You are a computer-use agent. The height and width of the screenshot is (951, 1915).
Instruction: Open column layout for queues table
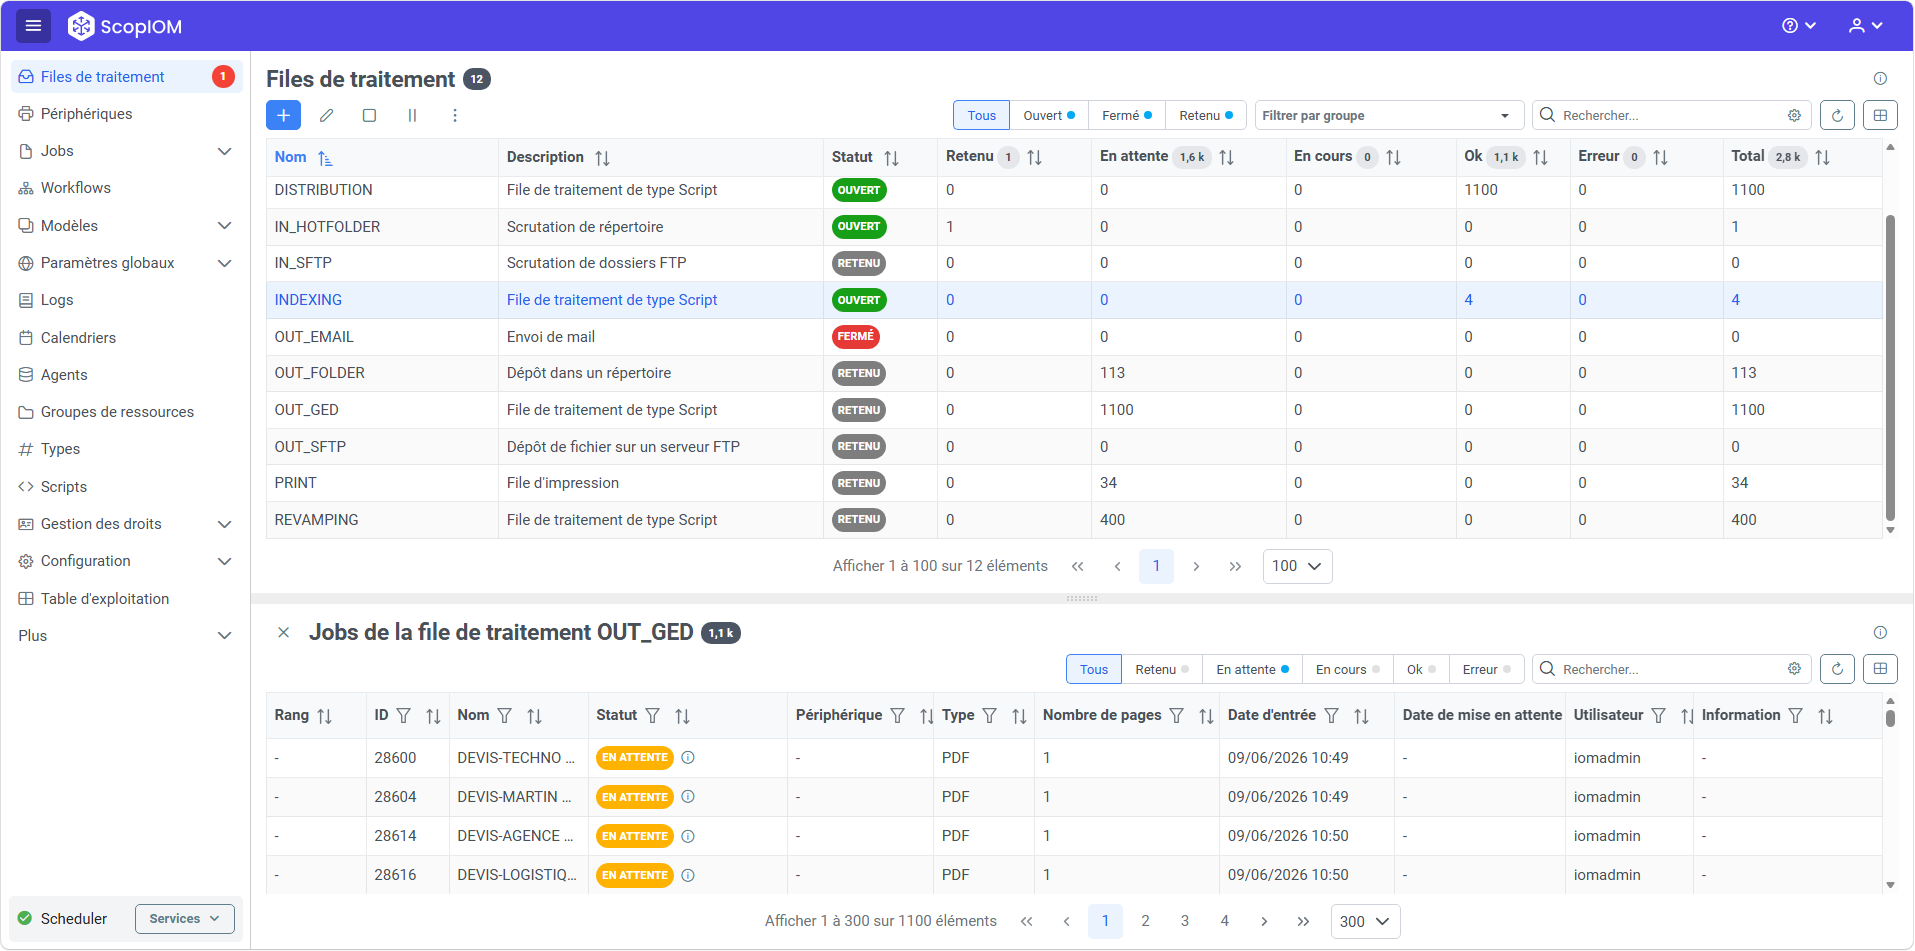(x=1880, y=115)
